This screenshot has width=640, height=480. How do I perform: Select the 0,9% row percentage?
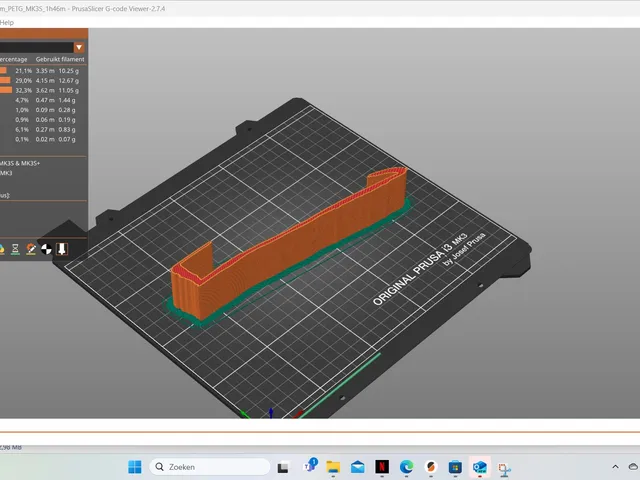coord(22,120)
